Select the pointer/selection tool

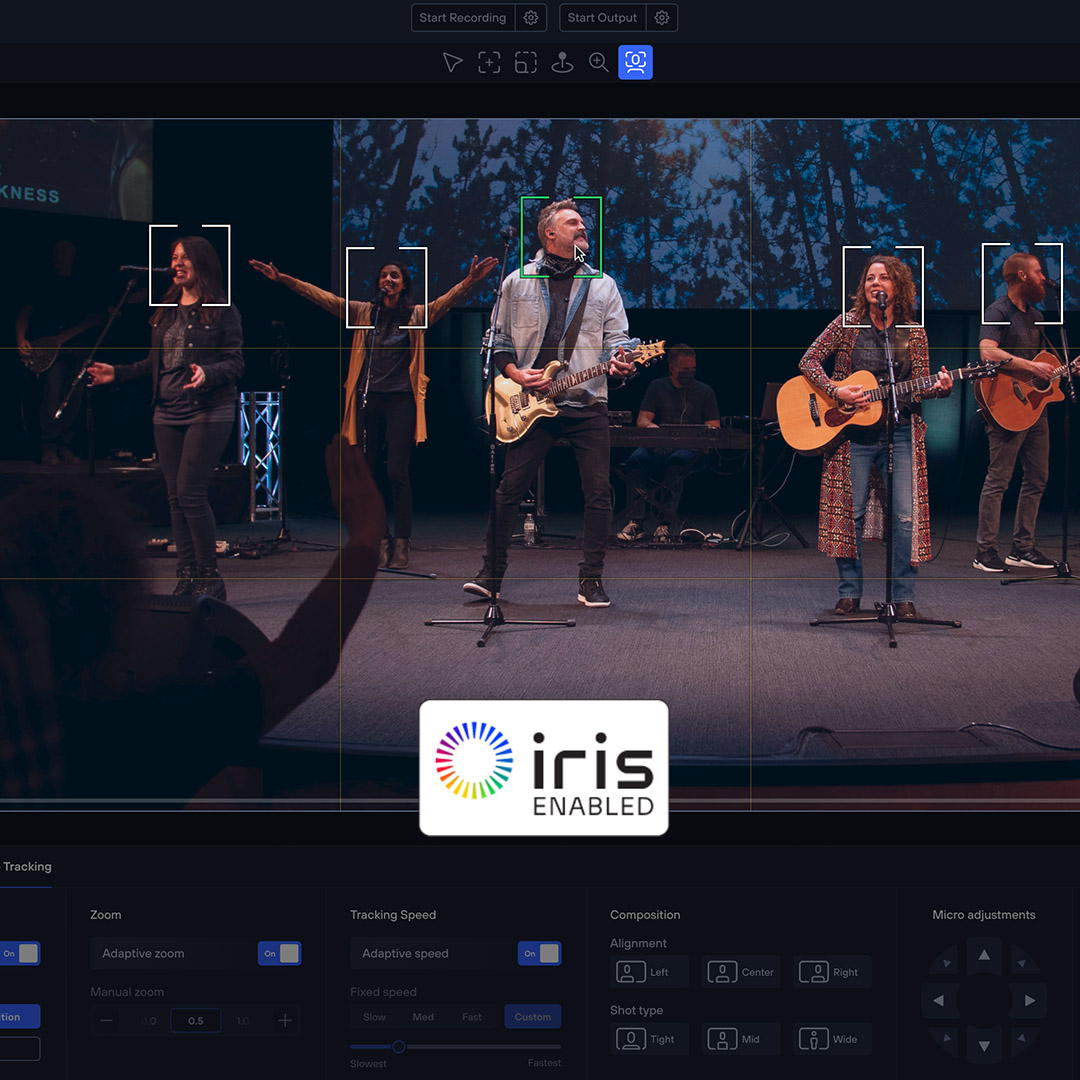pyautogui.click(x=452, y=62)
